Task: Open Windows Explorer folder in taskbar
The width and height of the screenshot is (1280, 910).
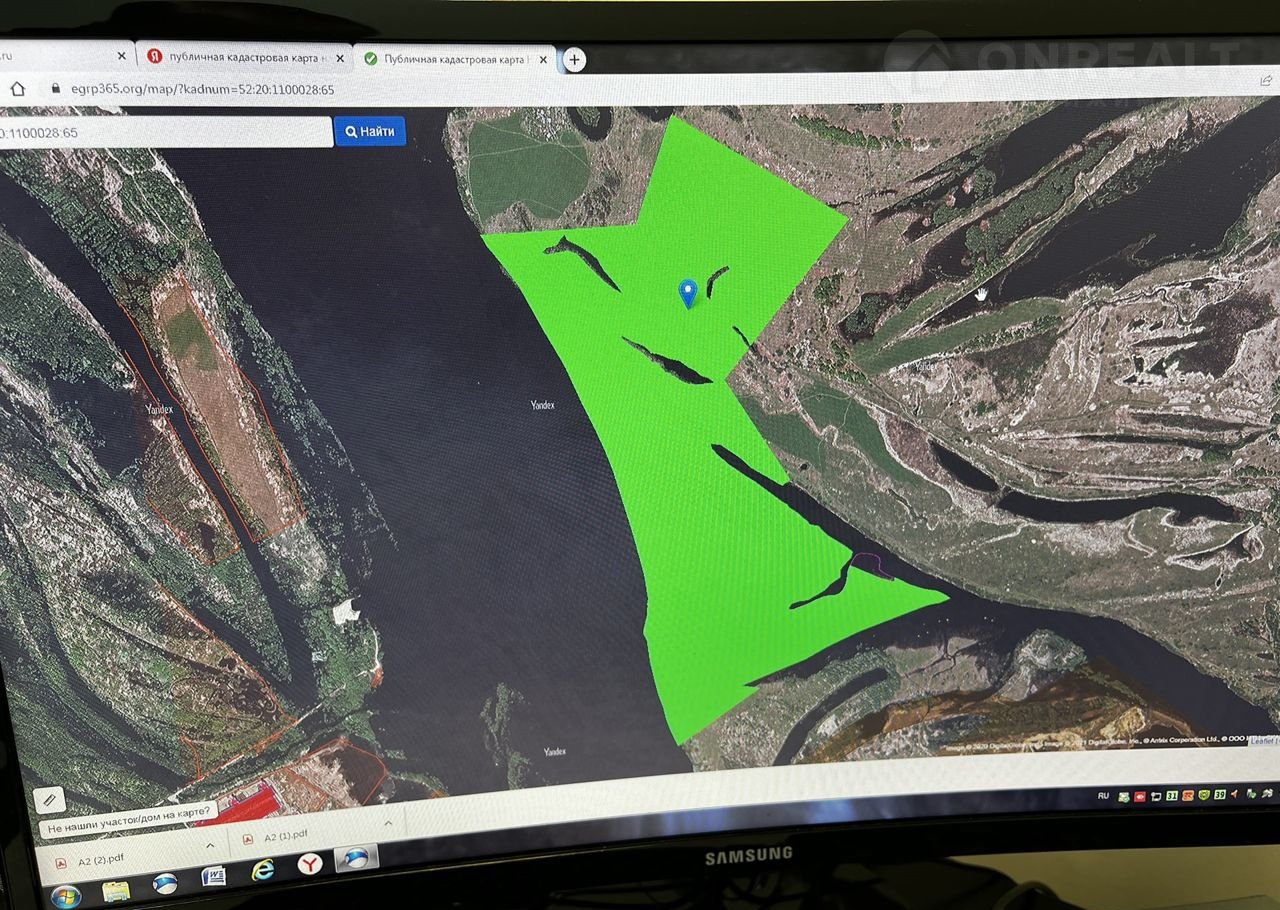Action: coord(117,890)
